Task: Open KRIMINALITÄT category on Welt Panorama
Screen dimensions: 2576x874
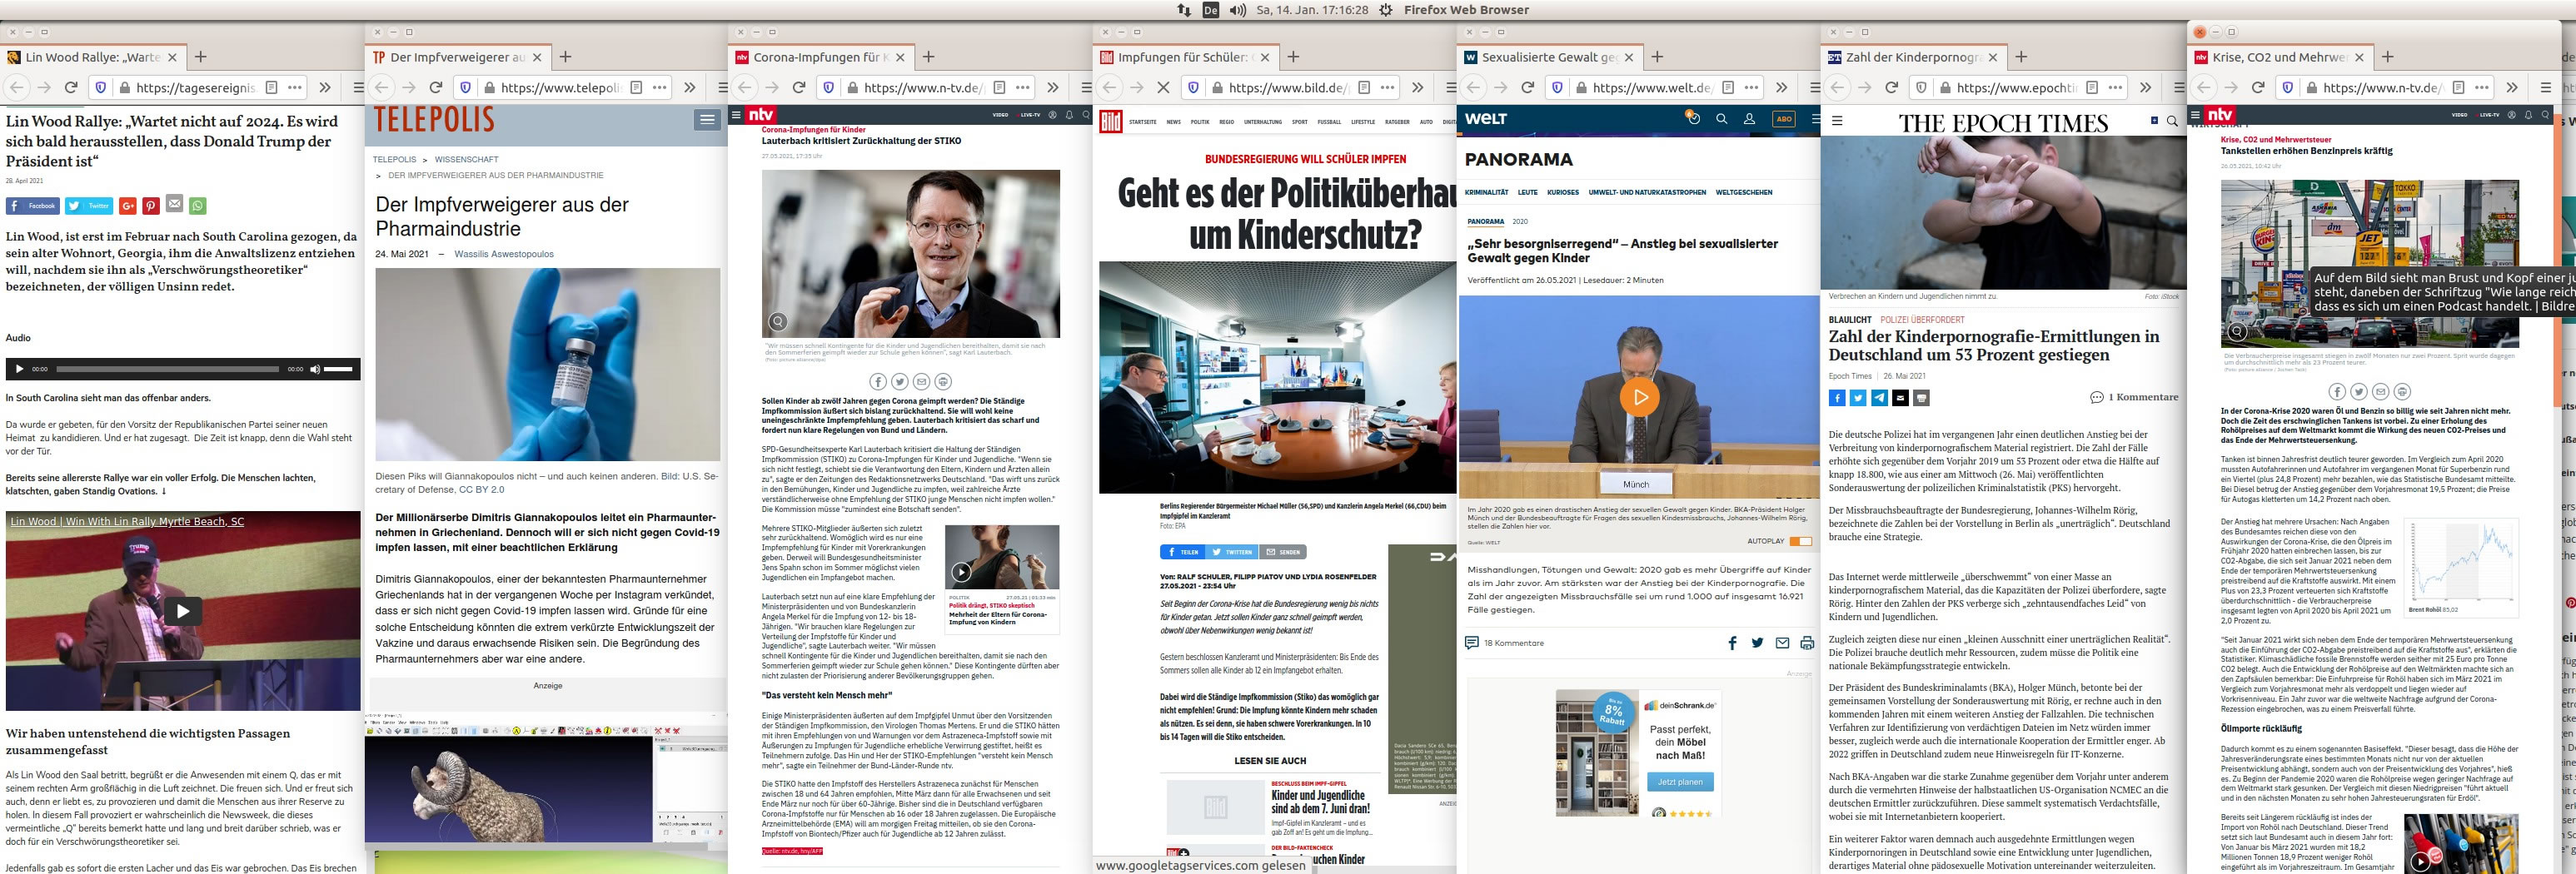Action: [1486, 192]
